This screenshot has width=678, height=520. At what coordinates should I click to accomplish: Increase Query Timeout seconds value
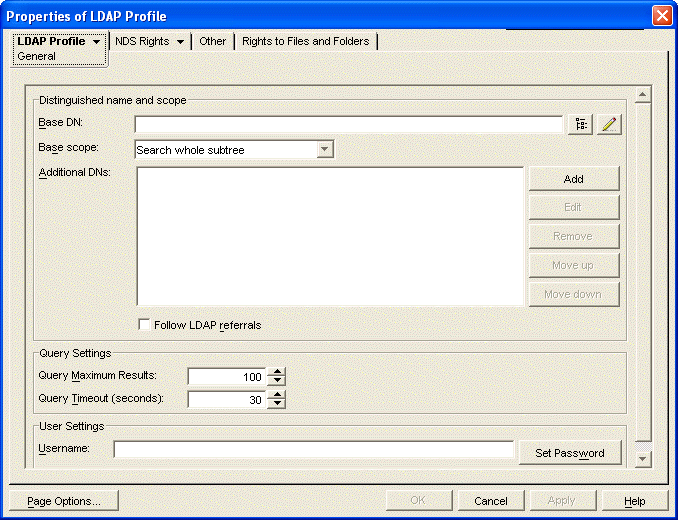coord(276,395)
